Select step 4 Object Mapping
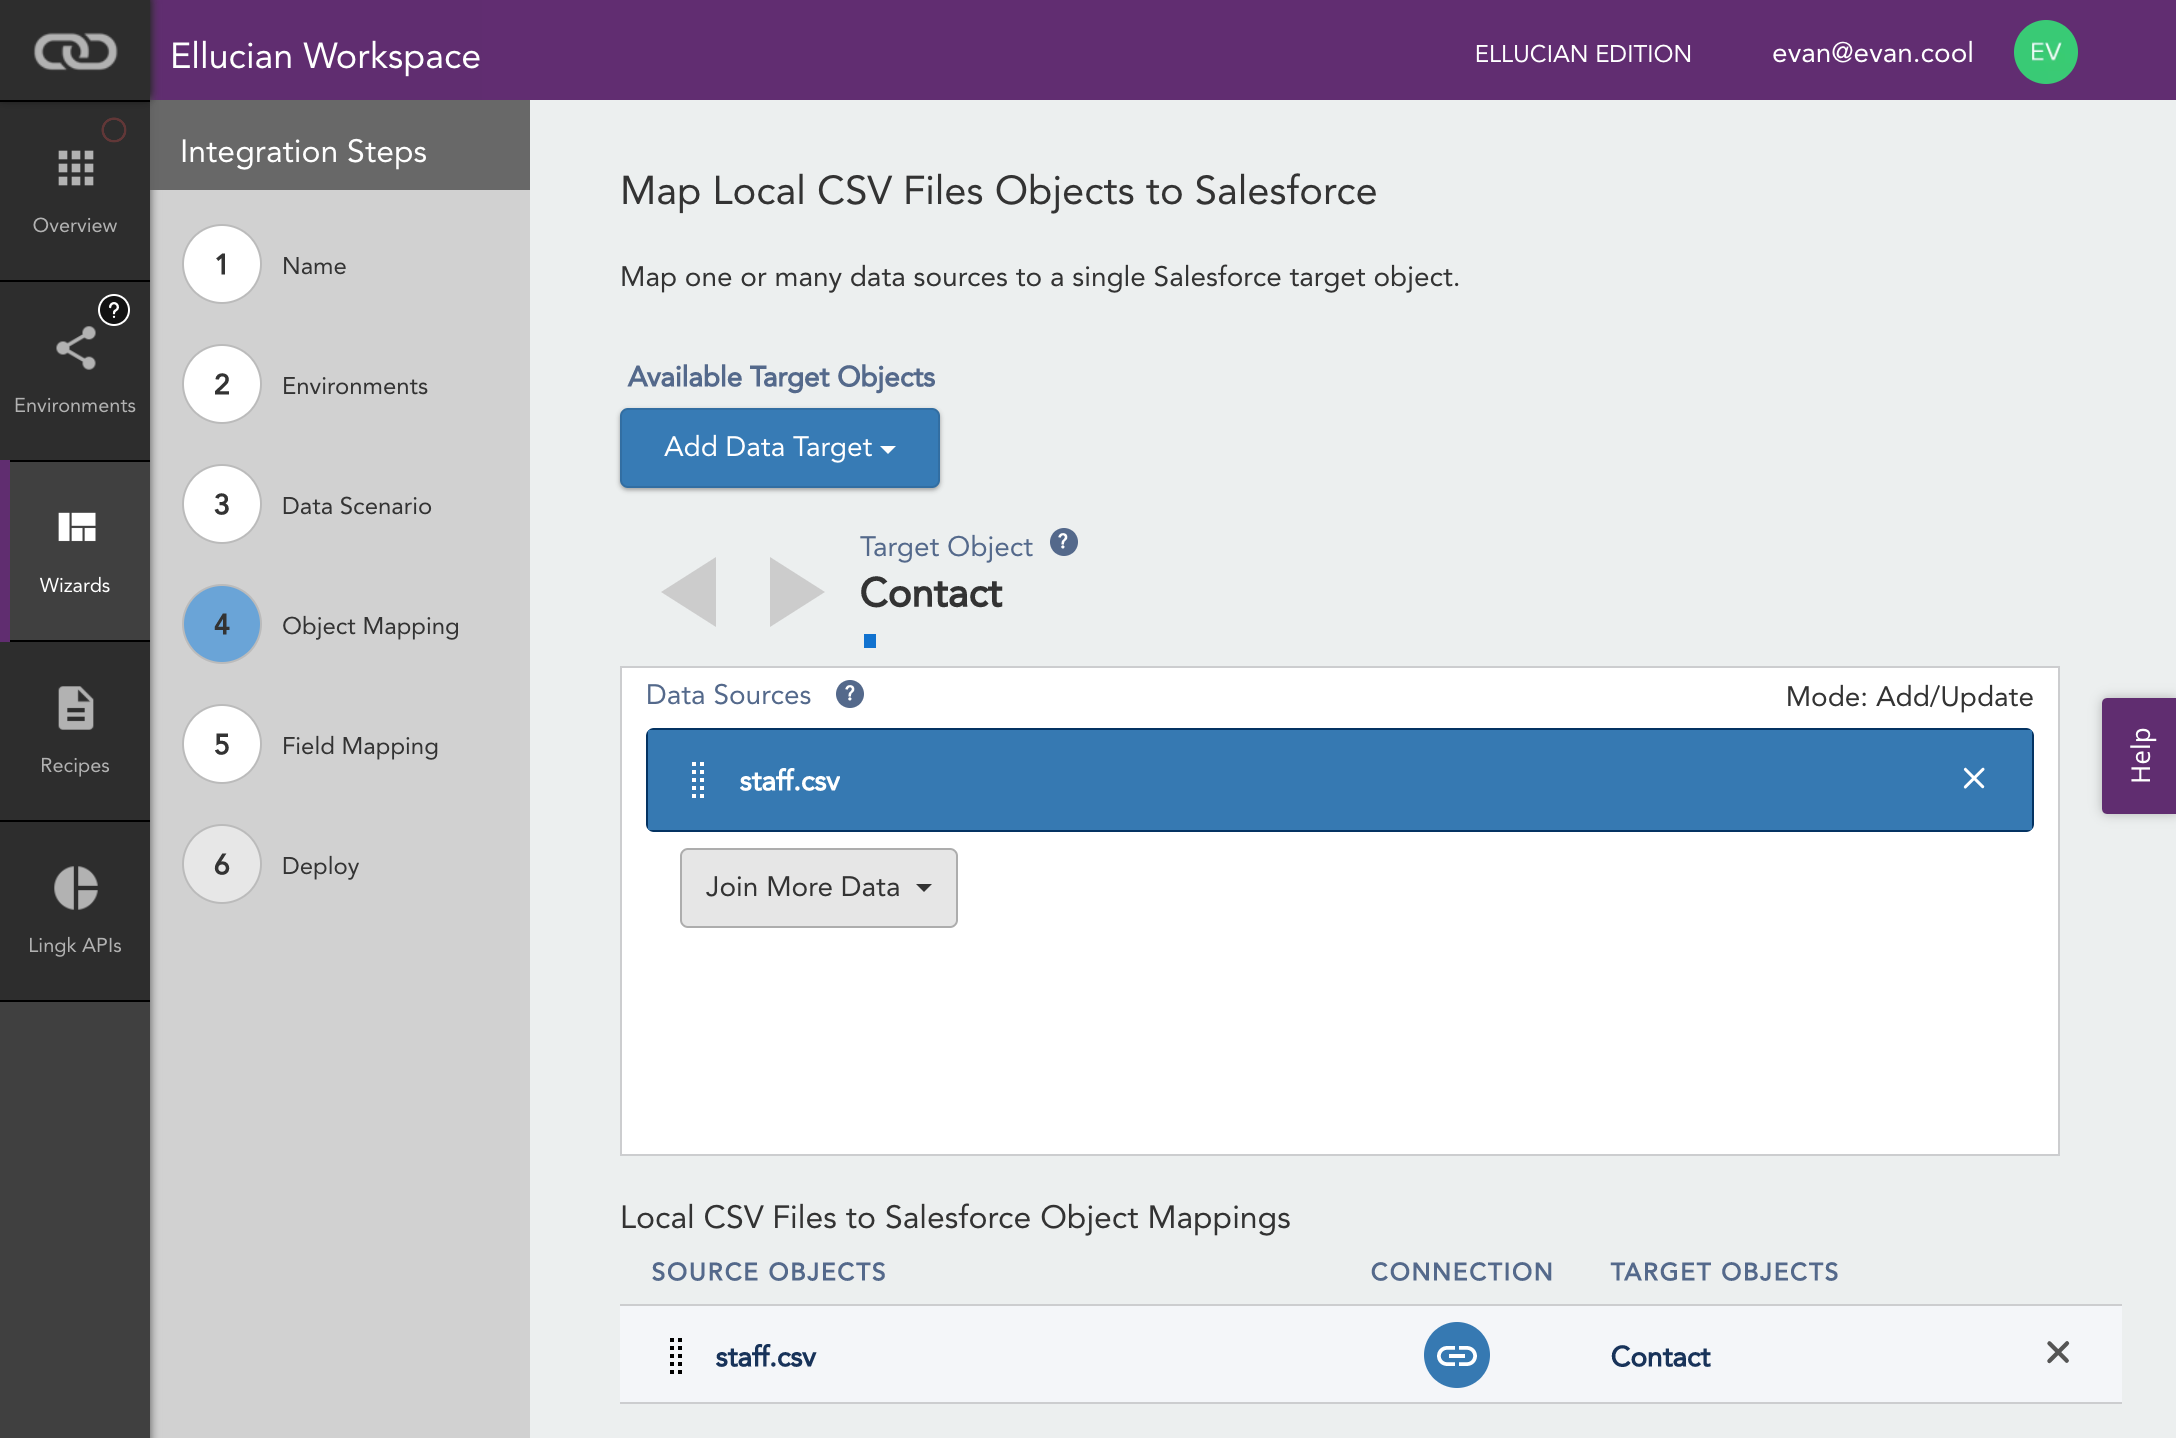 point(222,624)
